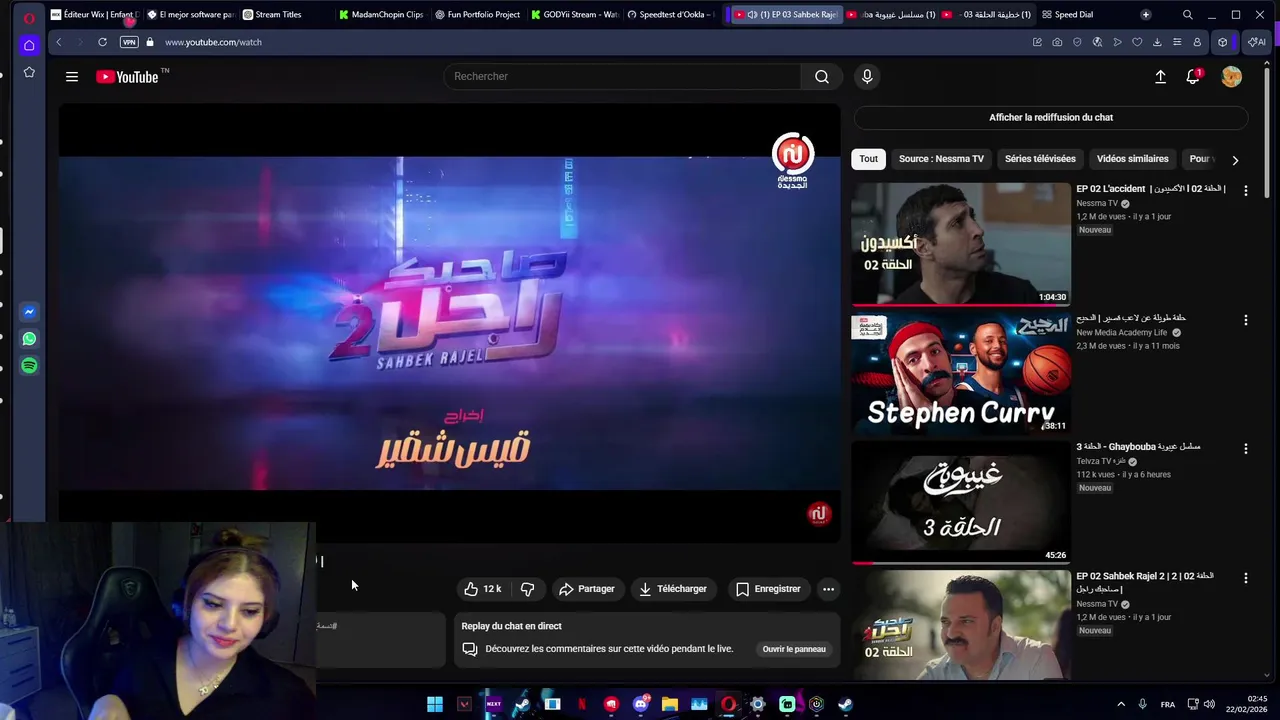Open Stephen Curry video thumbnail
The height and width of the screenshot is (720, 1280).
point(960,373)
